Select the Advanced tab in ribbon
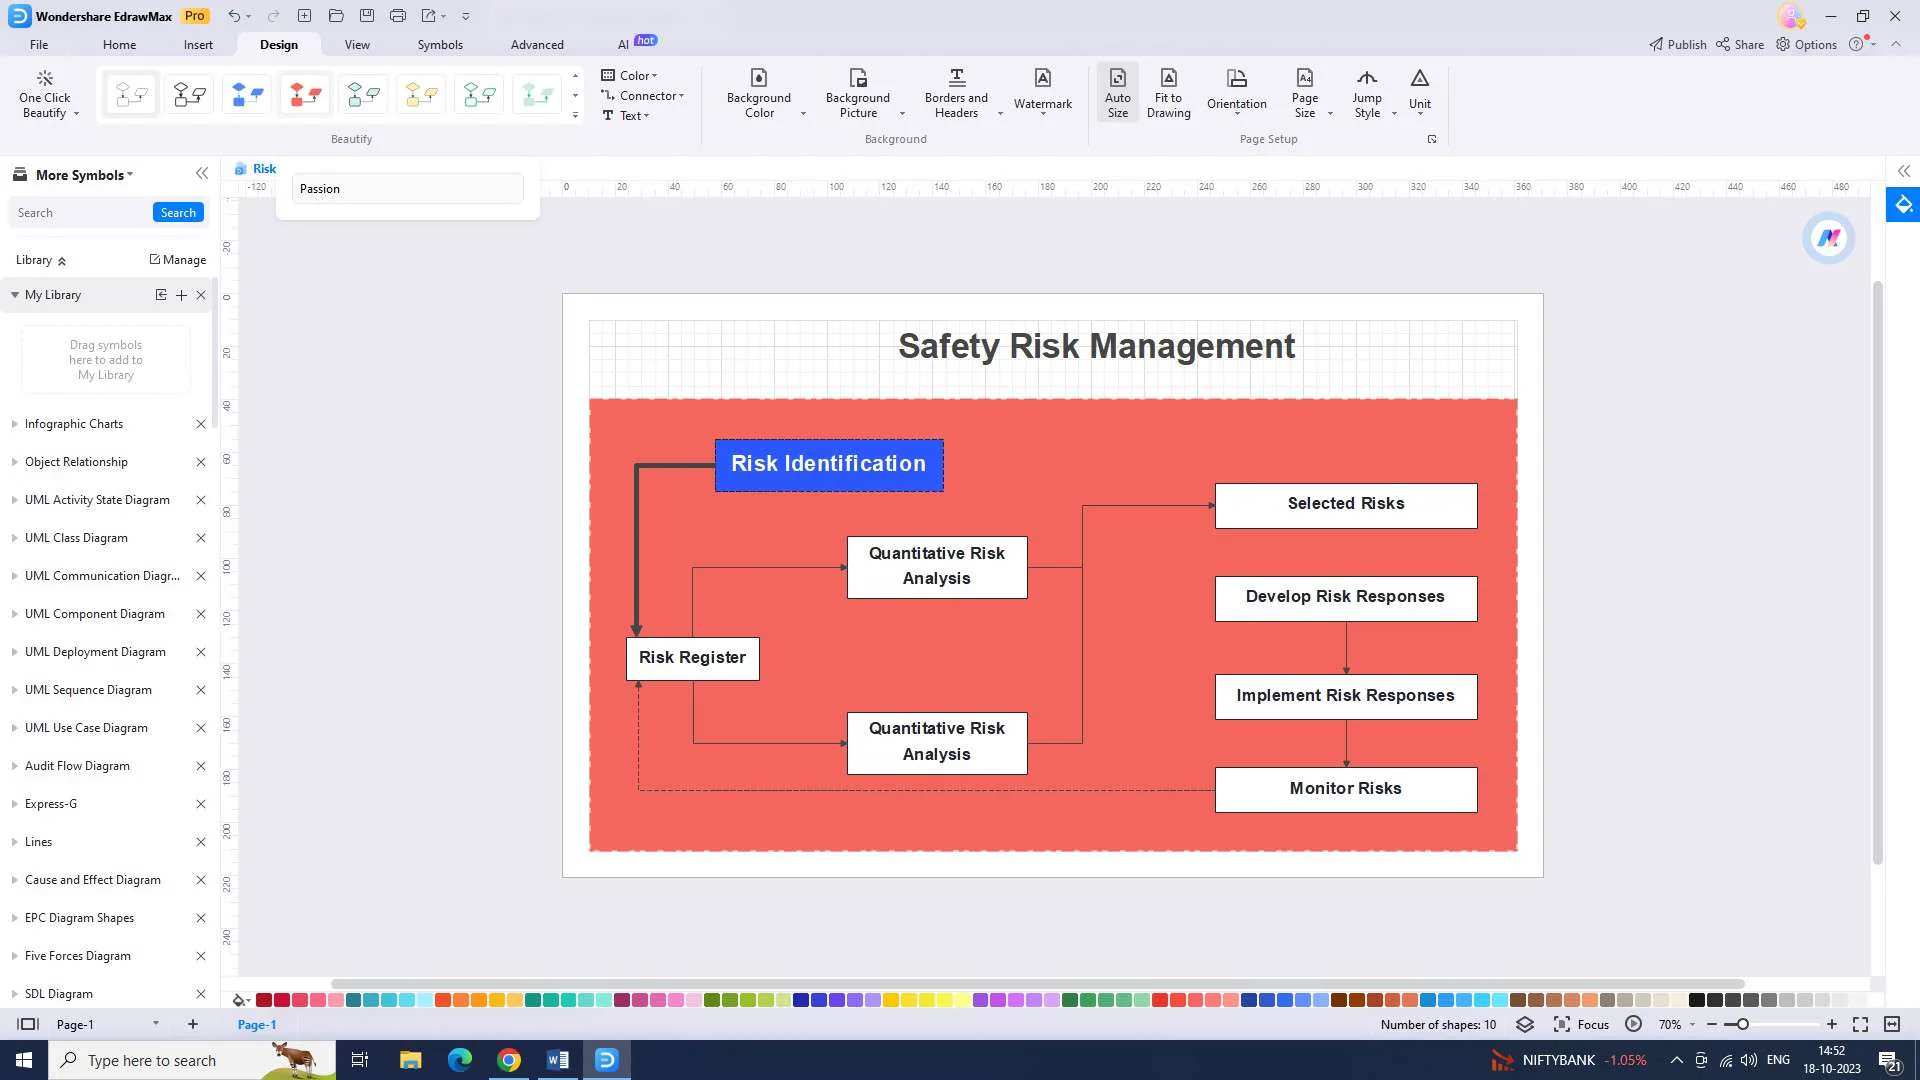The width and height of the screenshot is (1920, 1080). click(x=537, y=44)
